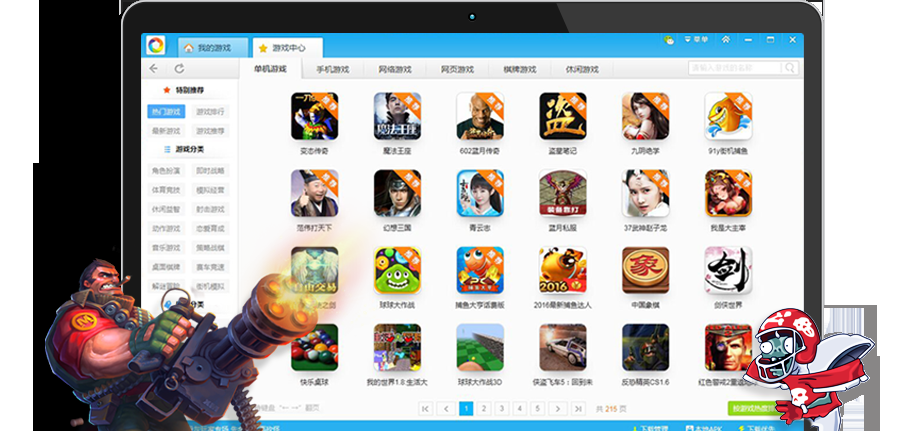Viewport: 903px width, 431px height.
Task: Click the 热门游戏 sidebar button
Action: pos(166,112)
